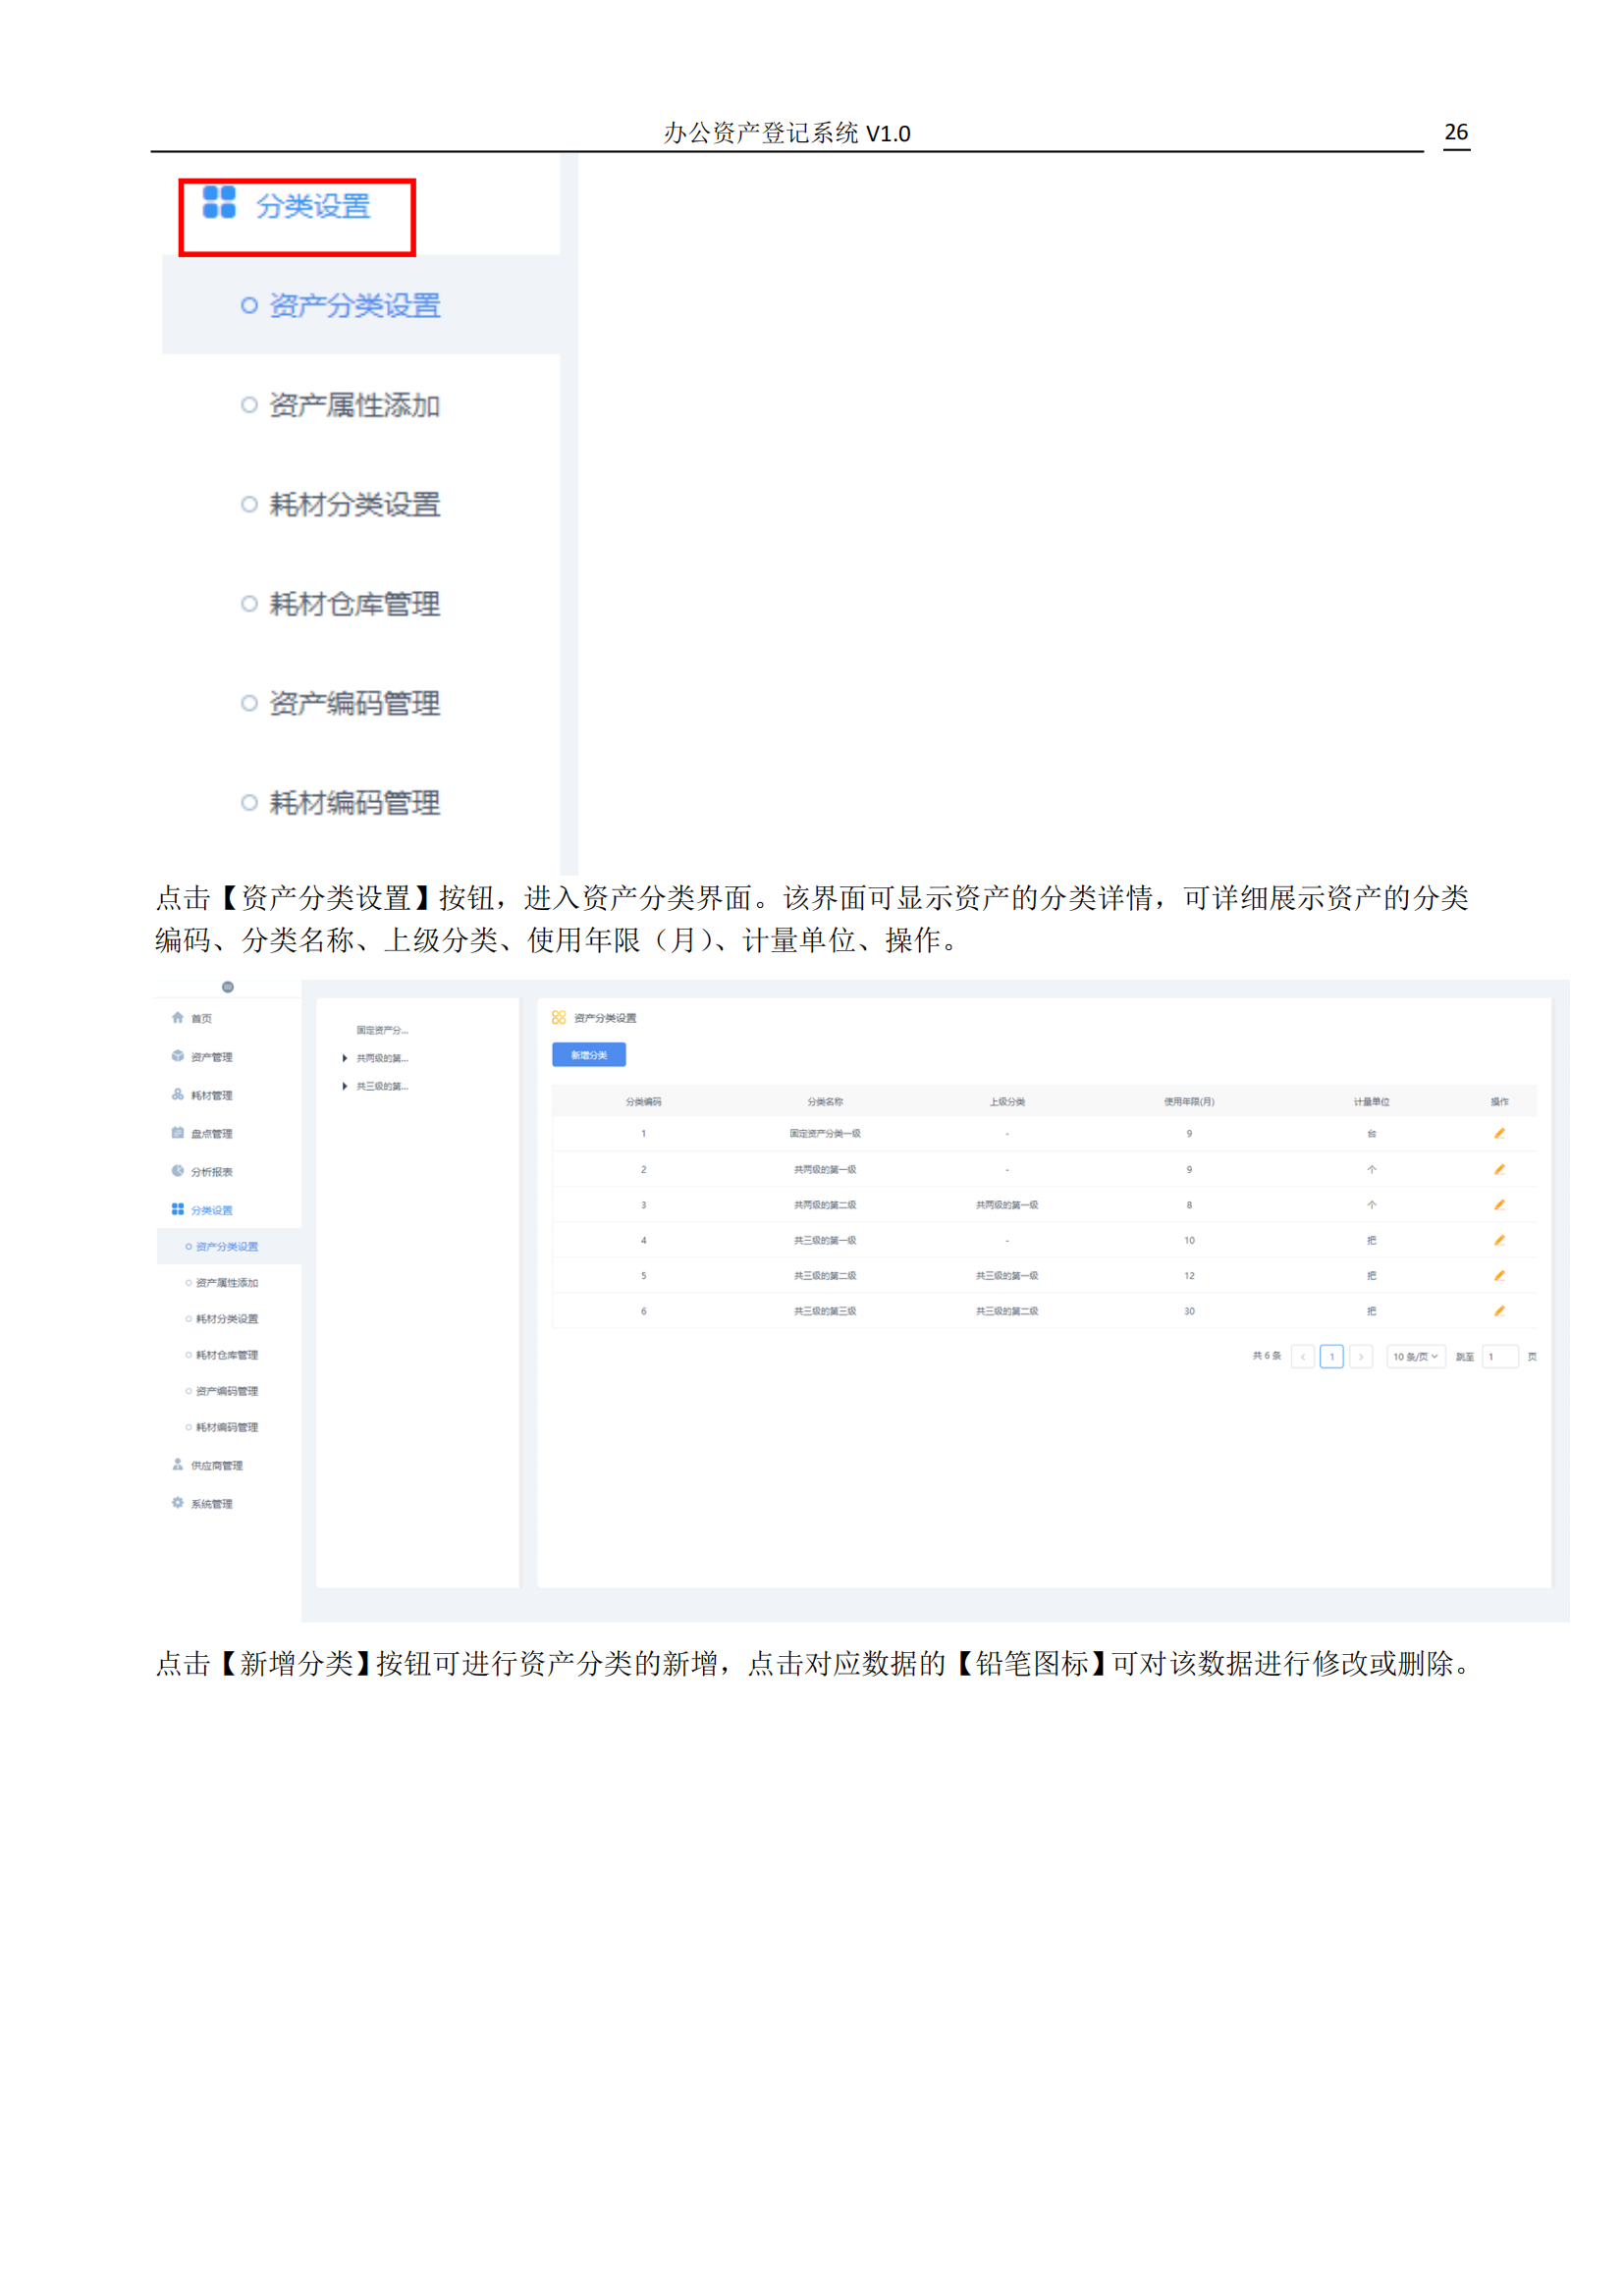Click the 耗材管理 sidebar icon
This screenshot has height=2296, width=1624.
177,1094
